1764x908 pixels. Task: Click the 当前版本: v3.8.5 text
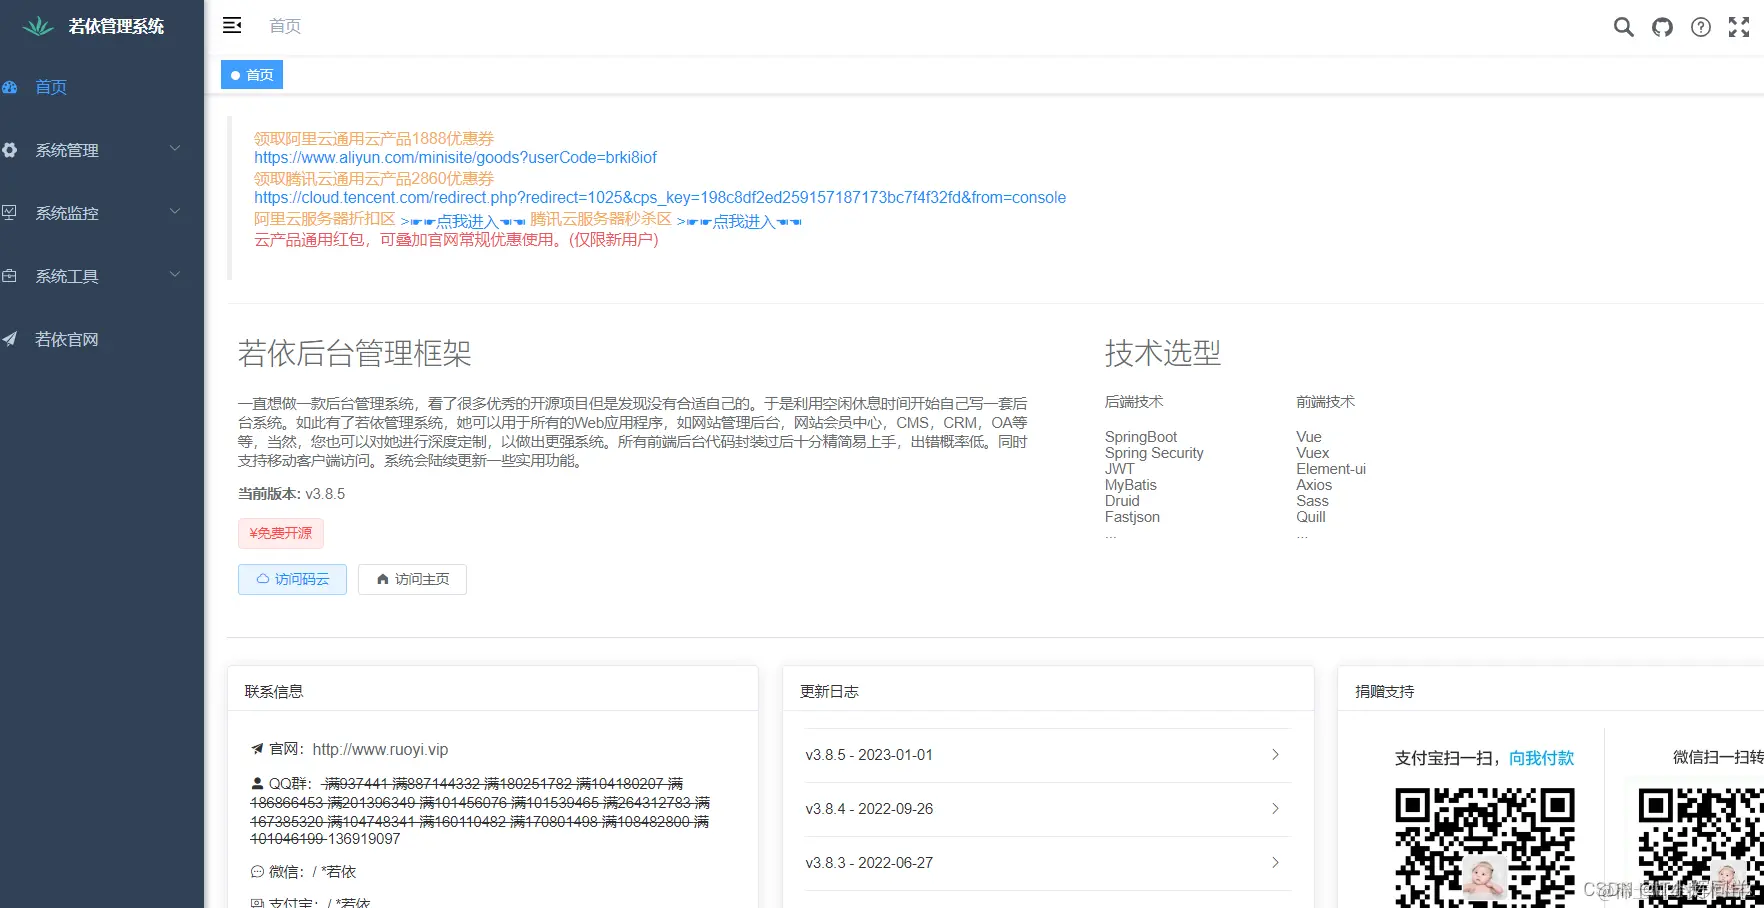tap(291, 494)
